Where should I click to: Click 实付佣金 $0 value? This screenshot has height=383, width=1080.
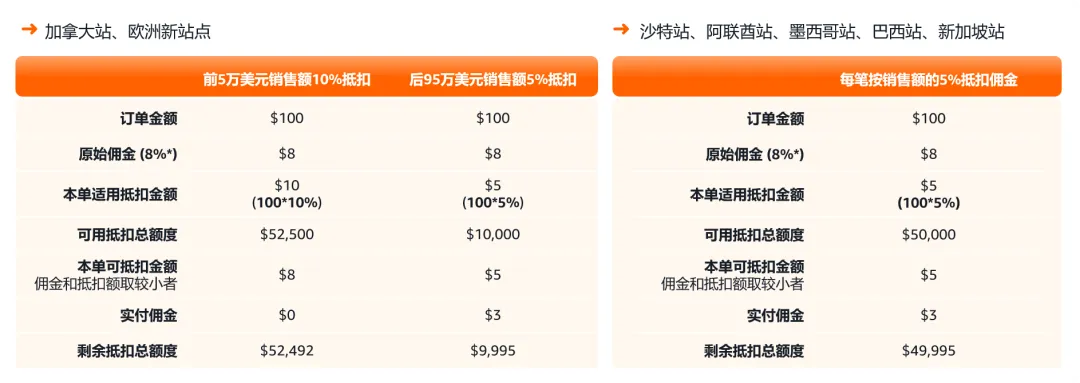[x=287, y=315]
